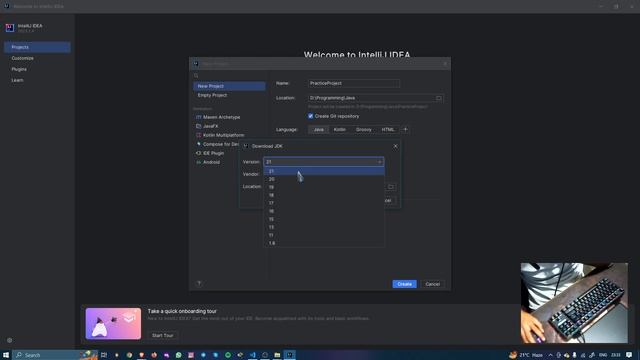Select Kotlin language option
The width and height of the screenshot is (640, 360).
point(340,130)
